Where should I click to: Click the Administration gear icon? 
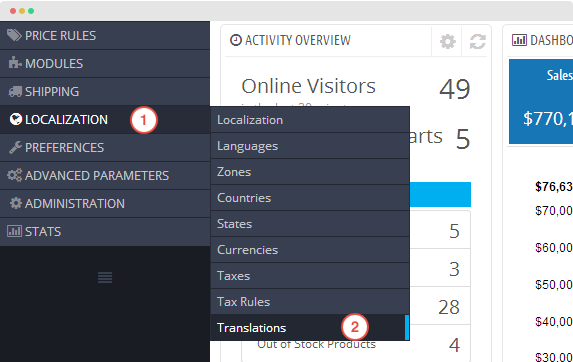click(16, 203)
